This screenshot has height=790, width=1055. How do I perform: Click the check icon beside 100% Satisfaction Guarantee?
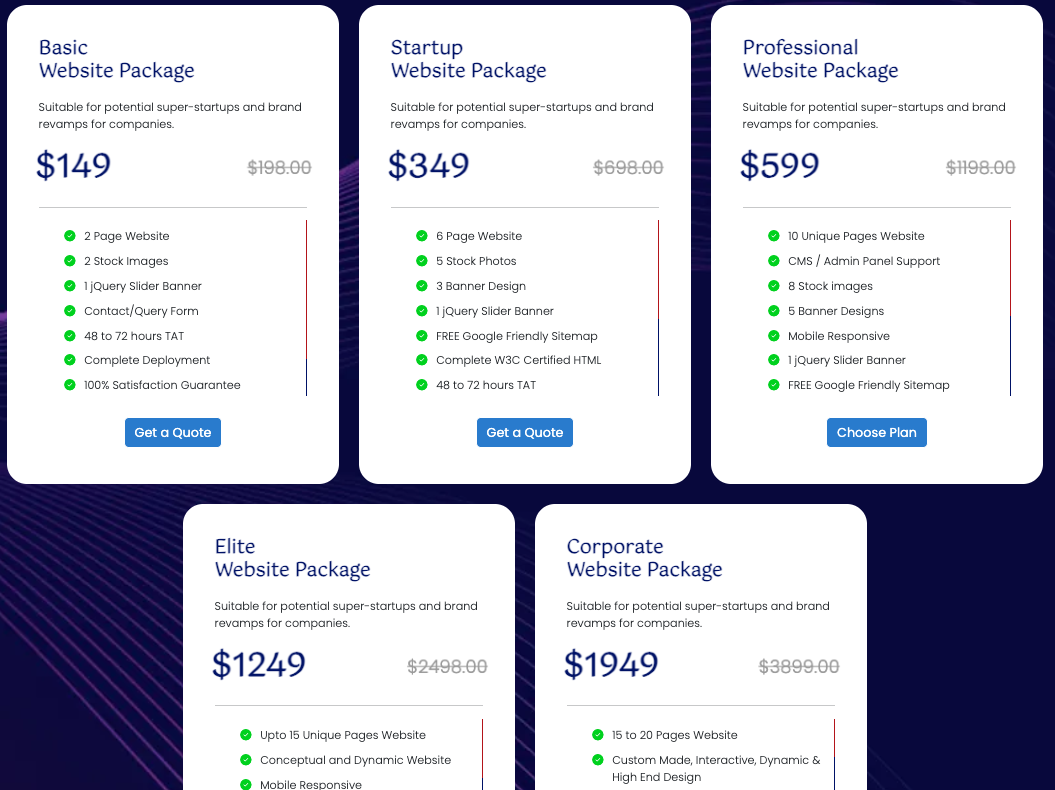pyautogui.click(x=70, y=385)
